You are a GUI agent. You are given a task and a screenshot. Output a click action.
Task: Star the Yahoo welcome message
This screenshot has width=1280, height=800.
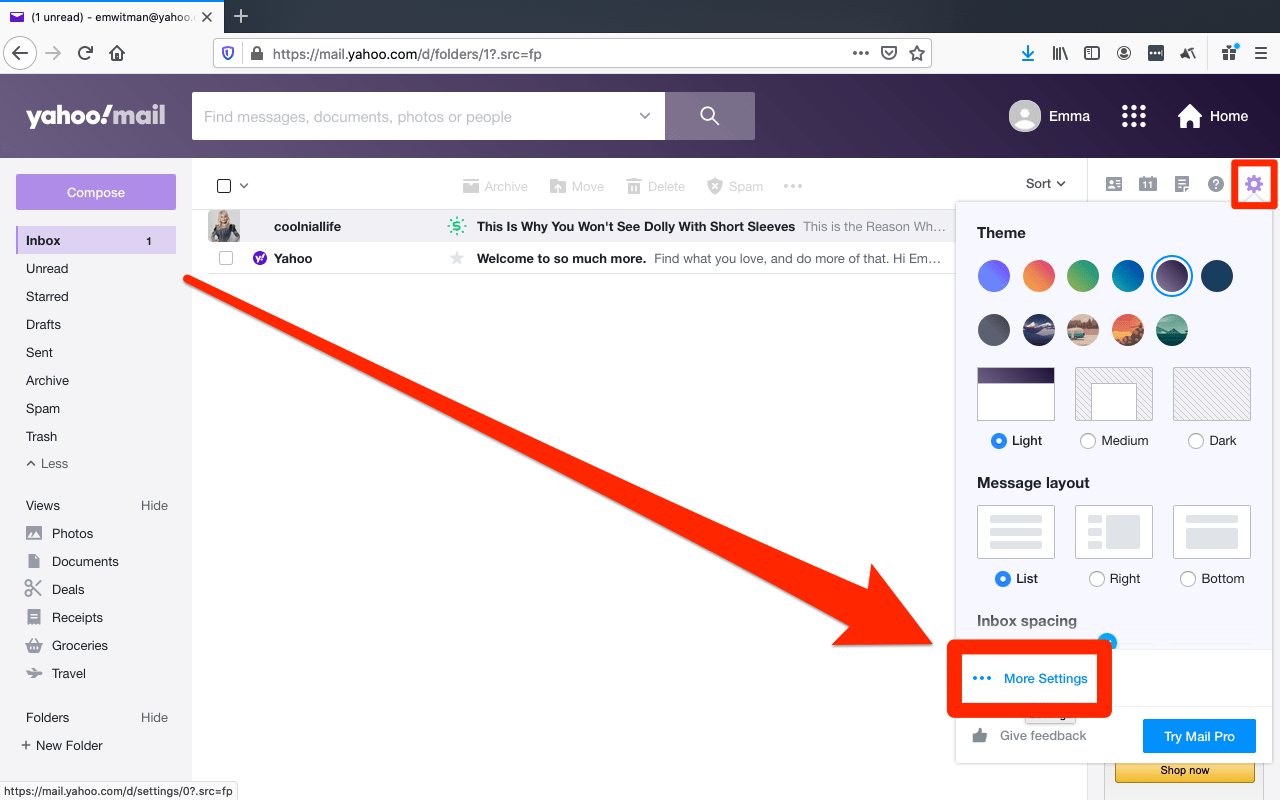[457, 258]
